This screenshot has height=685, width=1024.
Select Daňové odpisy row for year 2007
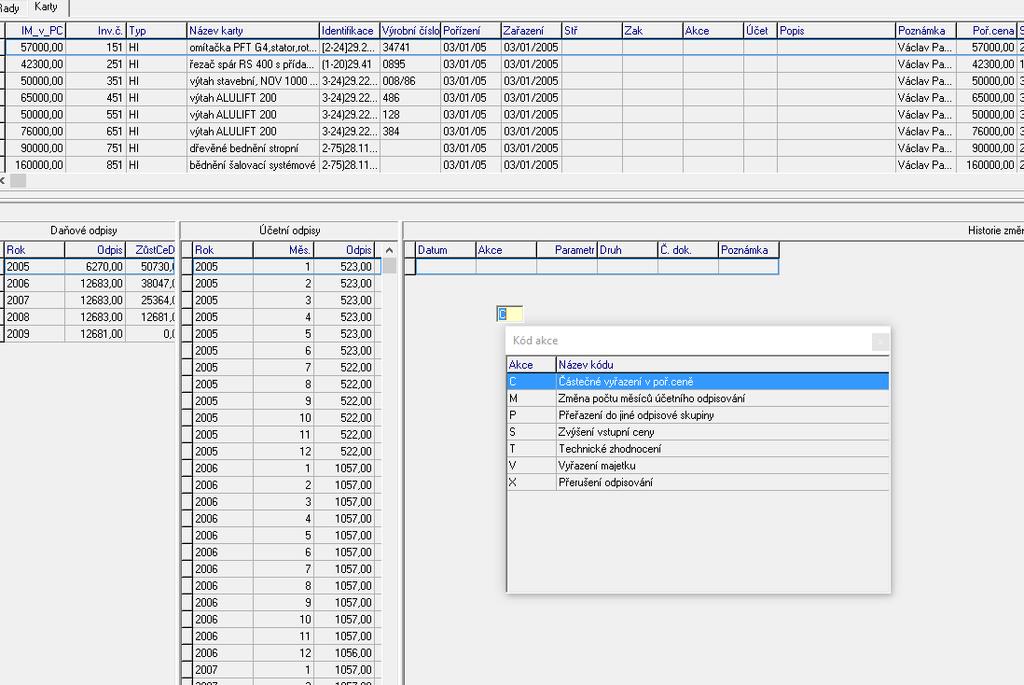pos(89,300)
